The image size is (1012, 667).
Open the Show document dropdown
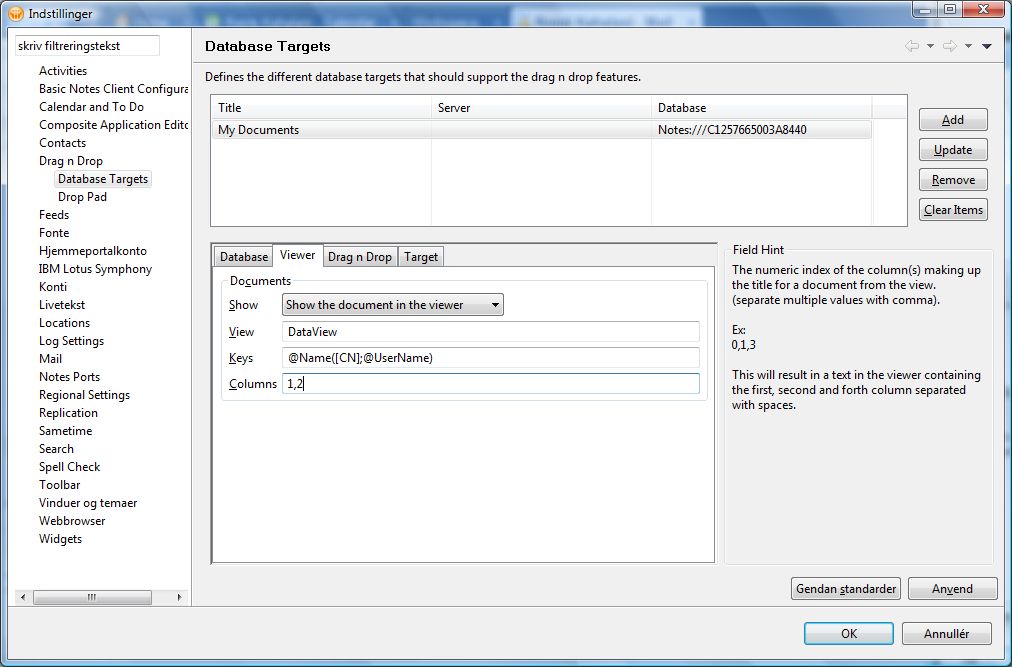pos(392,305)
